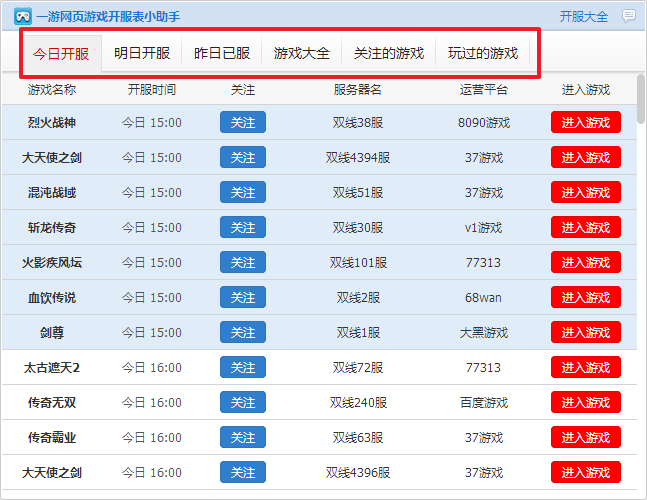
Task: Select the 剑尊 game name
Action: 52,333
